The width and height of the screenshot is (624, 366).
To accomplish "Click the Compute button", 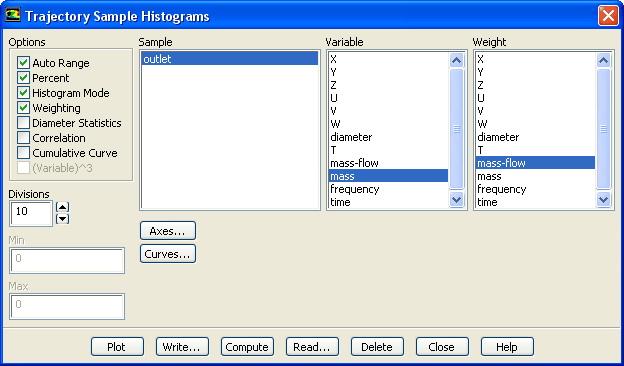I will click(247, 347).
